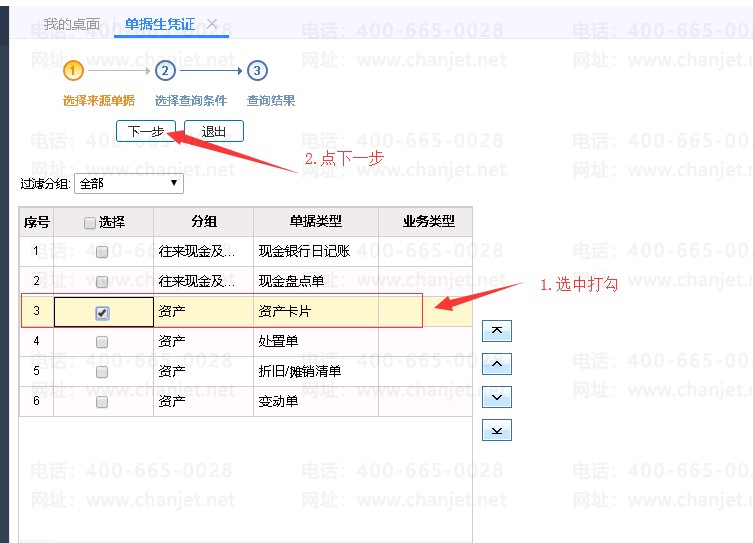Select the 现金盘点单 cell
This screenshot has height=543, width=753.
pyautogui.click(x=316, y=281)
